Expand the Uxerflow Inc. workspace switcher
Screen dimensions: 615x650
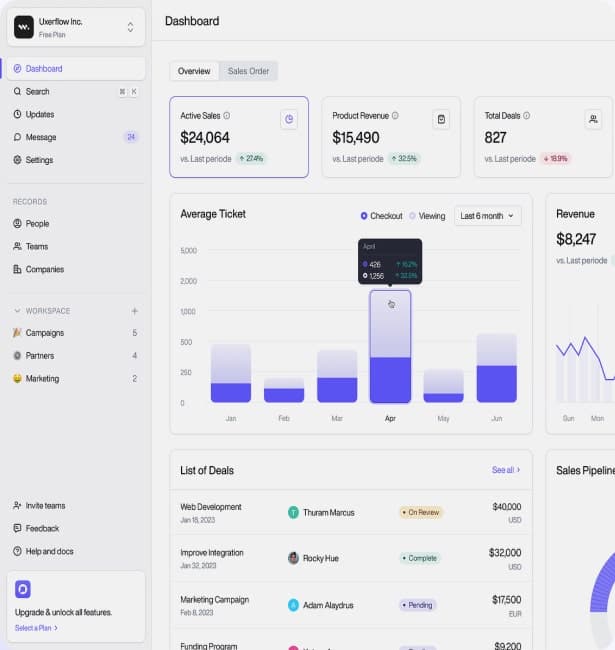tap(130, 27)
